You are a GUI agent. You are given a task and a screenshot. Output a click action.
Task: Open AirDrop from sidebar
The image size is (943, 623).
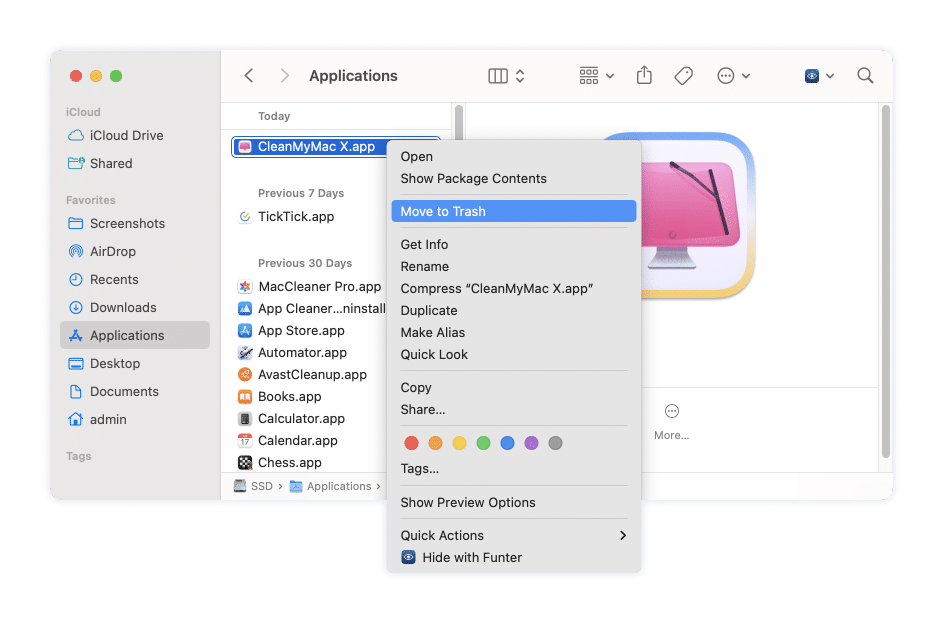(x=136, y=251)
